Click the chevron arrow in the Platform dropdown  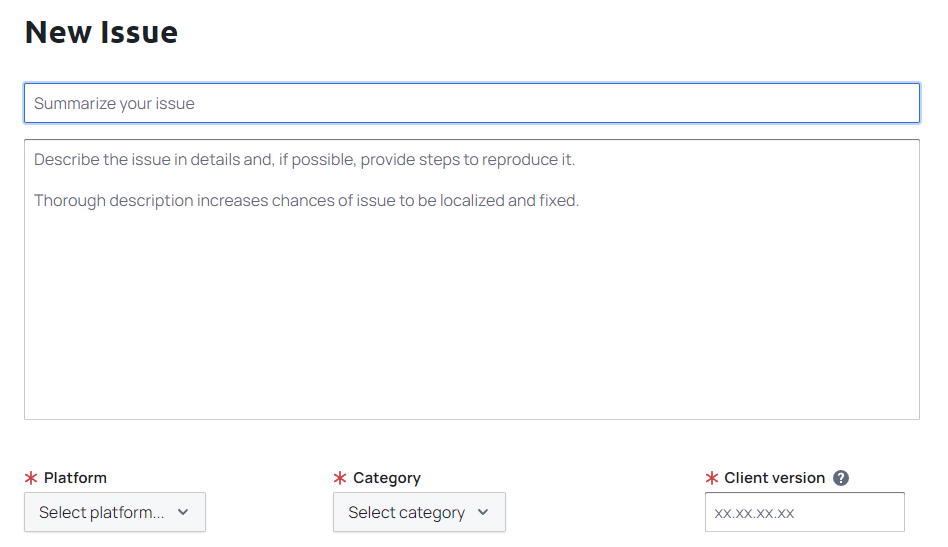[183, 512]
